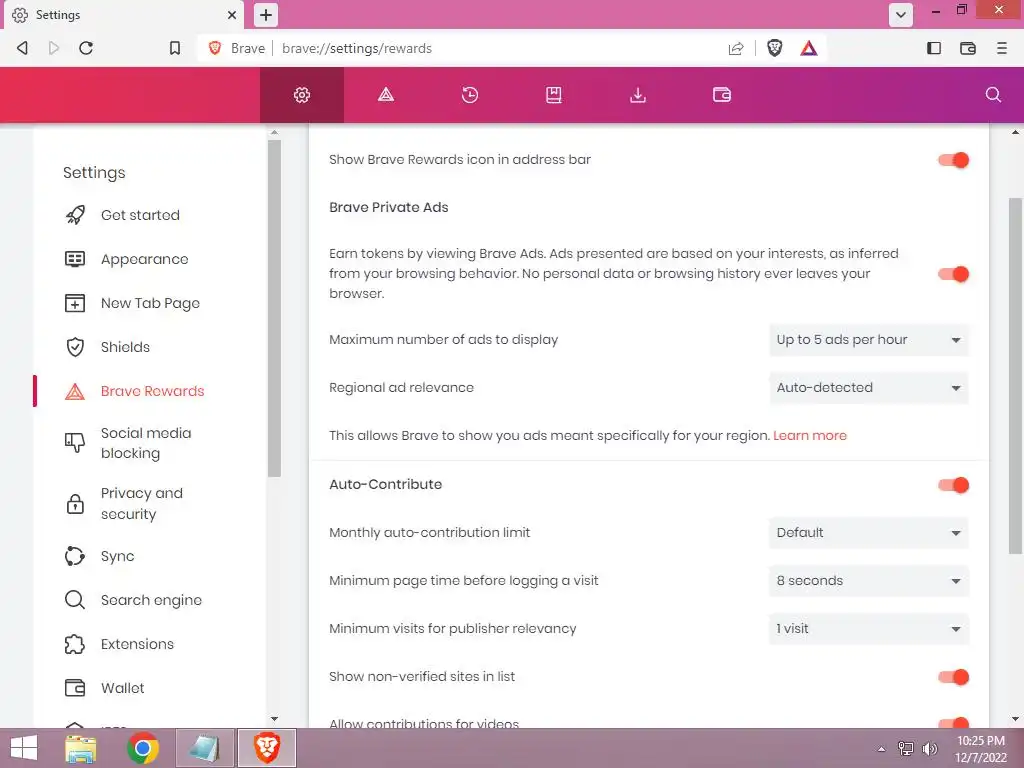Open the Brave Rewards triangle tab in the top bar

[x=386, y=95]
